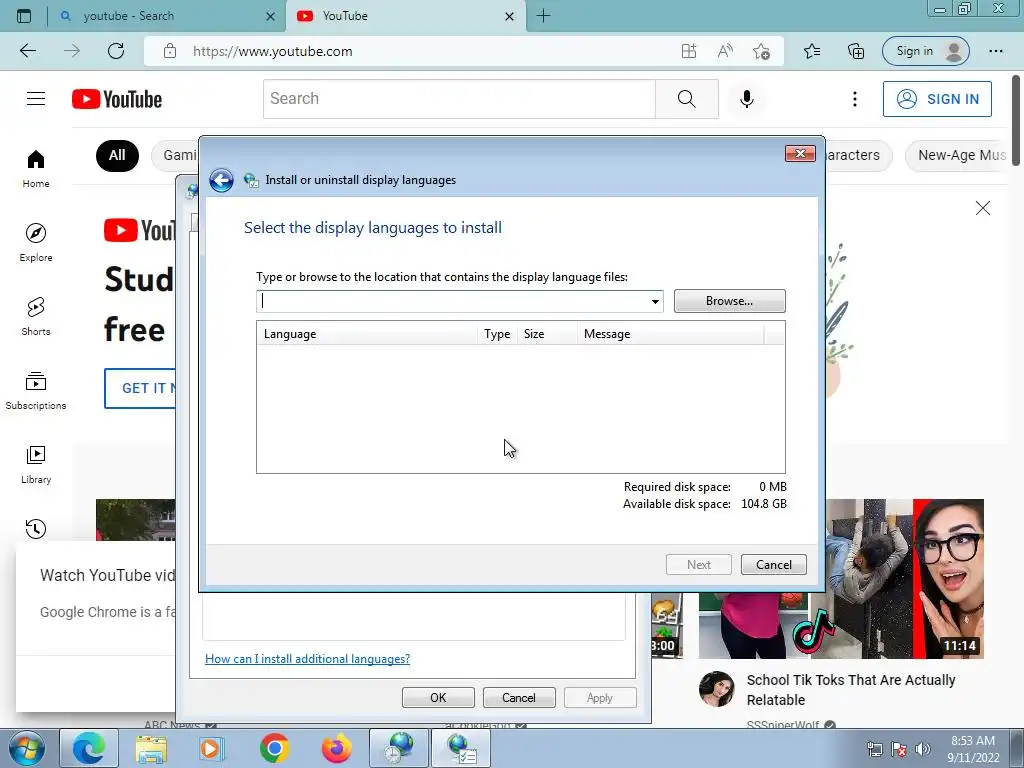Screen dimensions: 1024x768
Task: Open the 'How can I install additional languages?' link
Action: [308, 659]
